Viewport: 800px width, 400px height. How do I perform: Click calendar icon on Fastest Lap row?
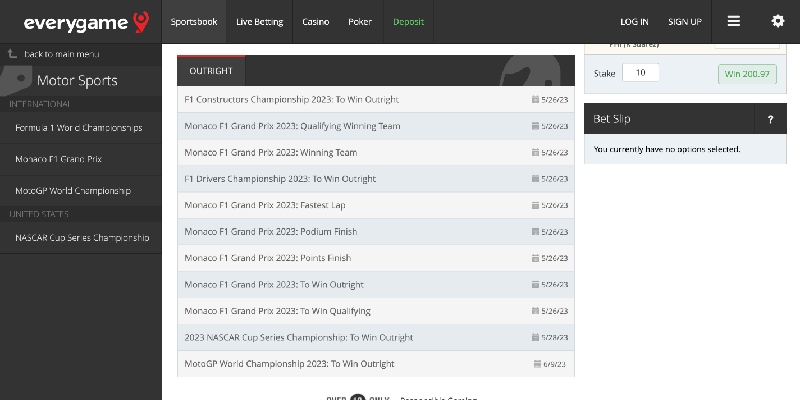[535, 205]
